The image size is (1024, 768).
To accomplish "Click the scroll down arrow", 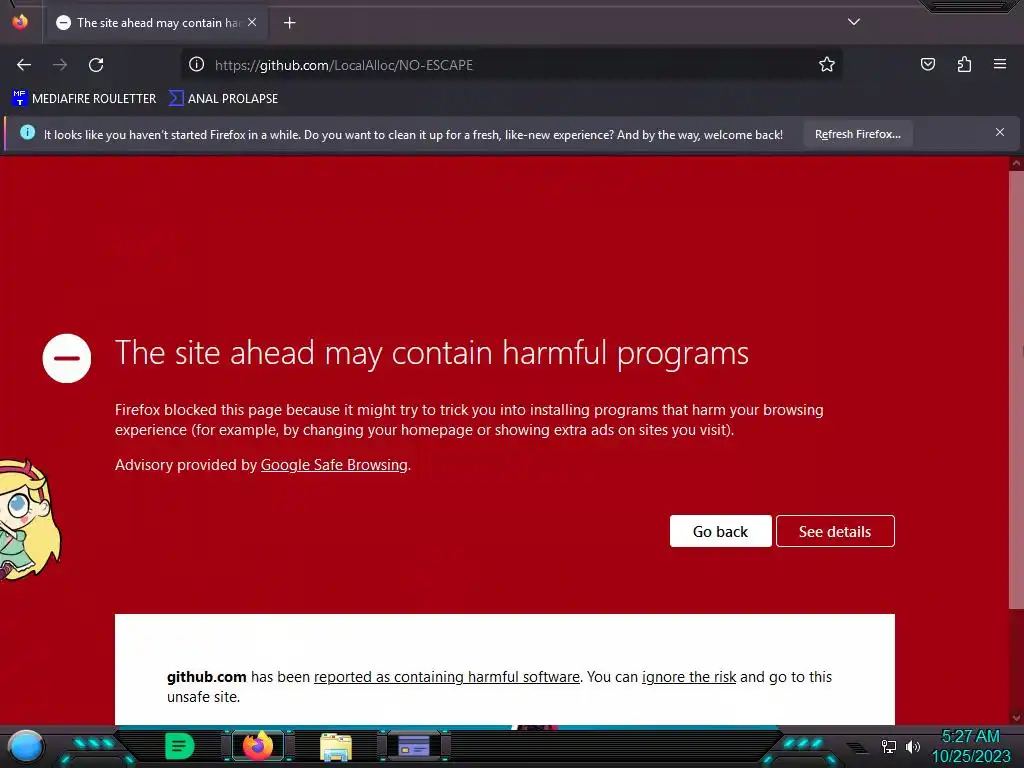I will [x=1016, y=718].
